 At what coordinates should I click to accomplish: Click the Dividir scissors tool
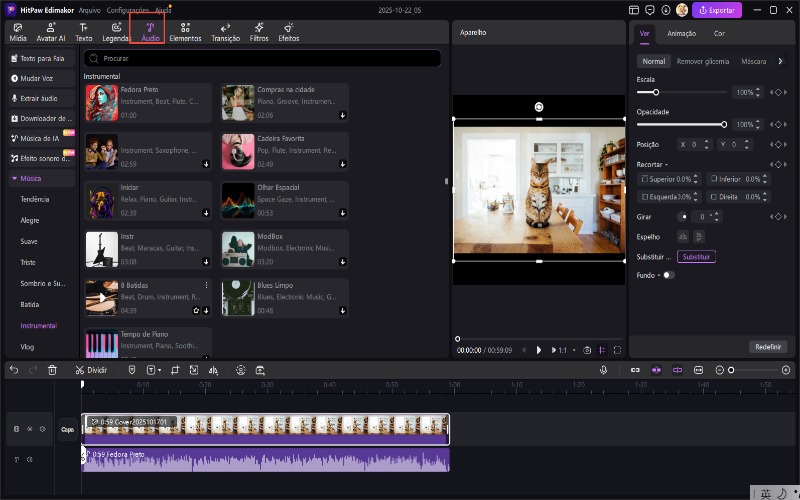pyautogui.click(x=91, y=370)
